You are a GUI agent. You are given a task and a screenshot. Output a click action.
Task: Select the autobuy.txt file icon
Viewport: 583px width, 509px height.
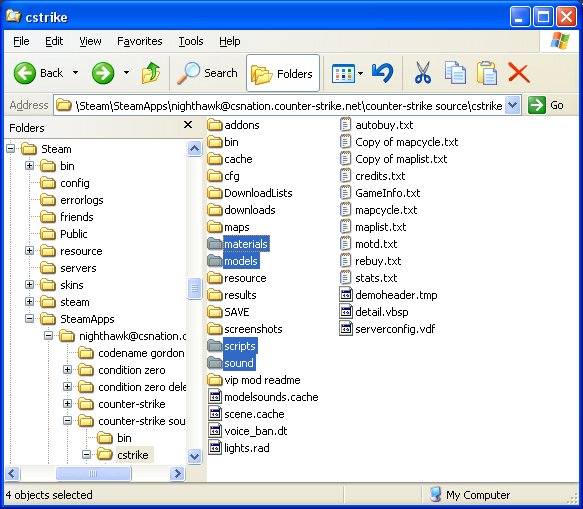click(x=345, y=125)
